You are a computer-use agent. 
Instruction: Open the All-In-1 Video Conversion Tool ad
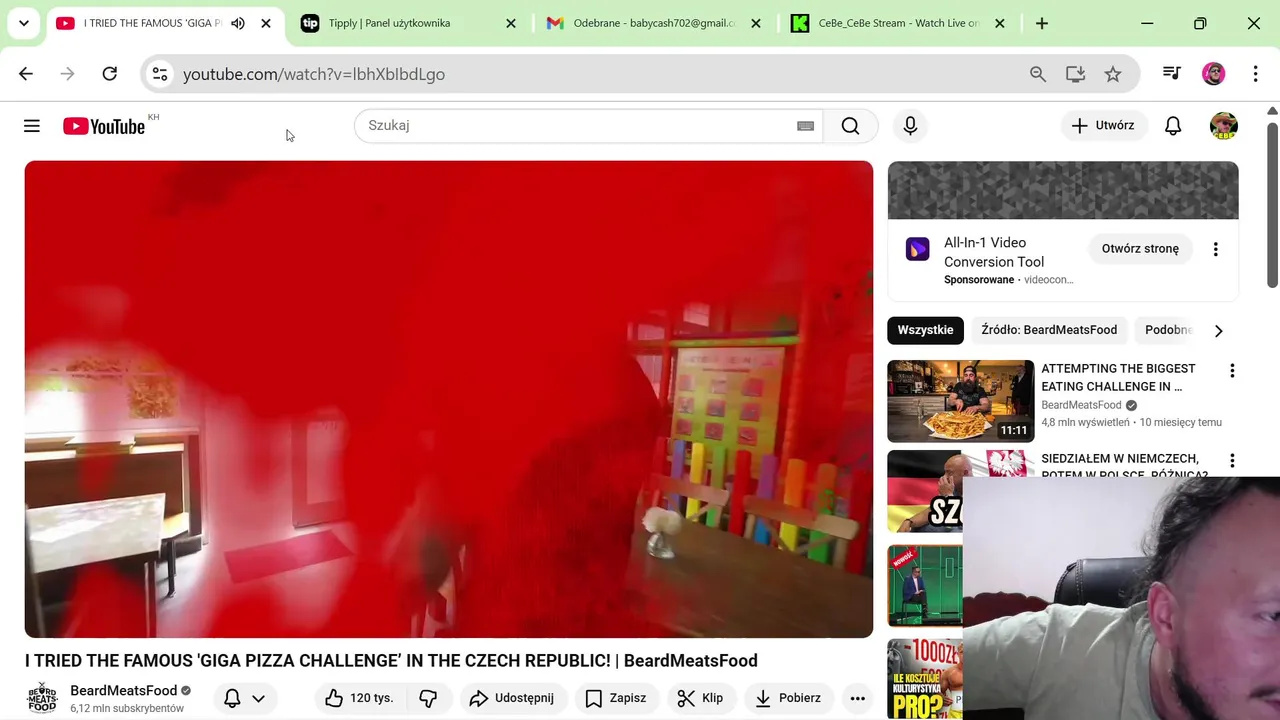pyautogui.click(x=994, y=252)
